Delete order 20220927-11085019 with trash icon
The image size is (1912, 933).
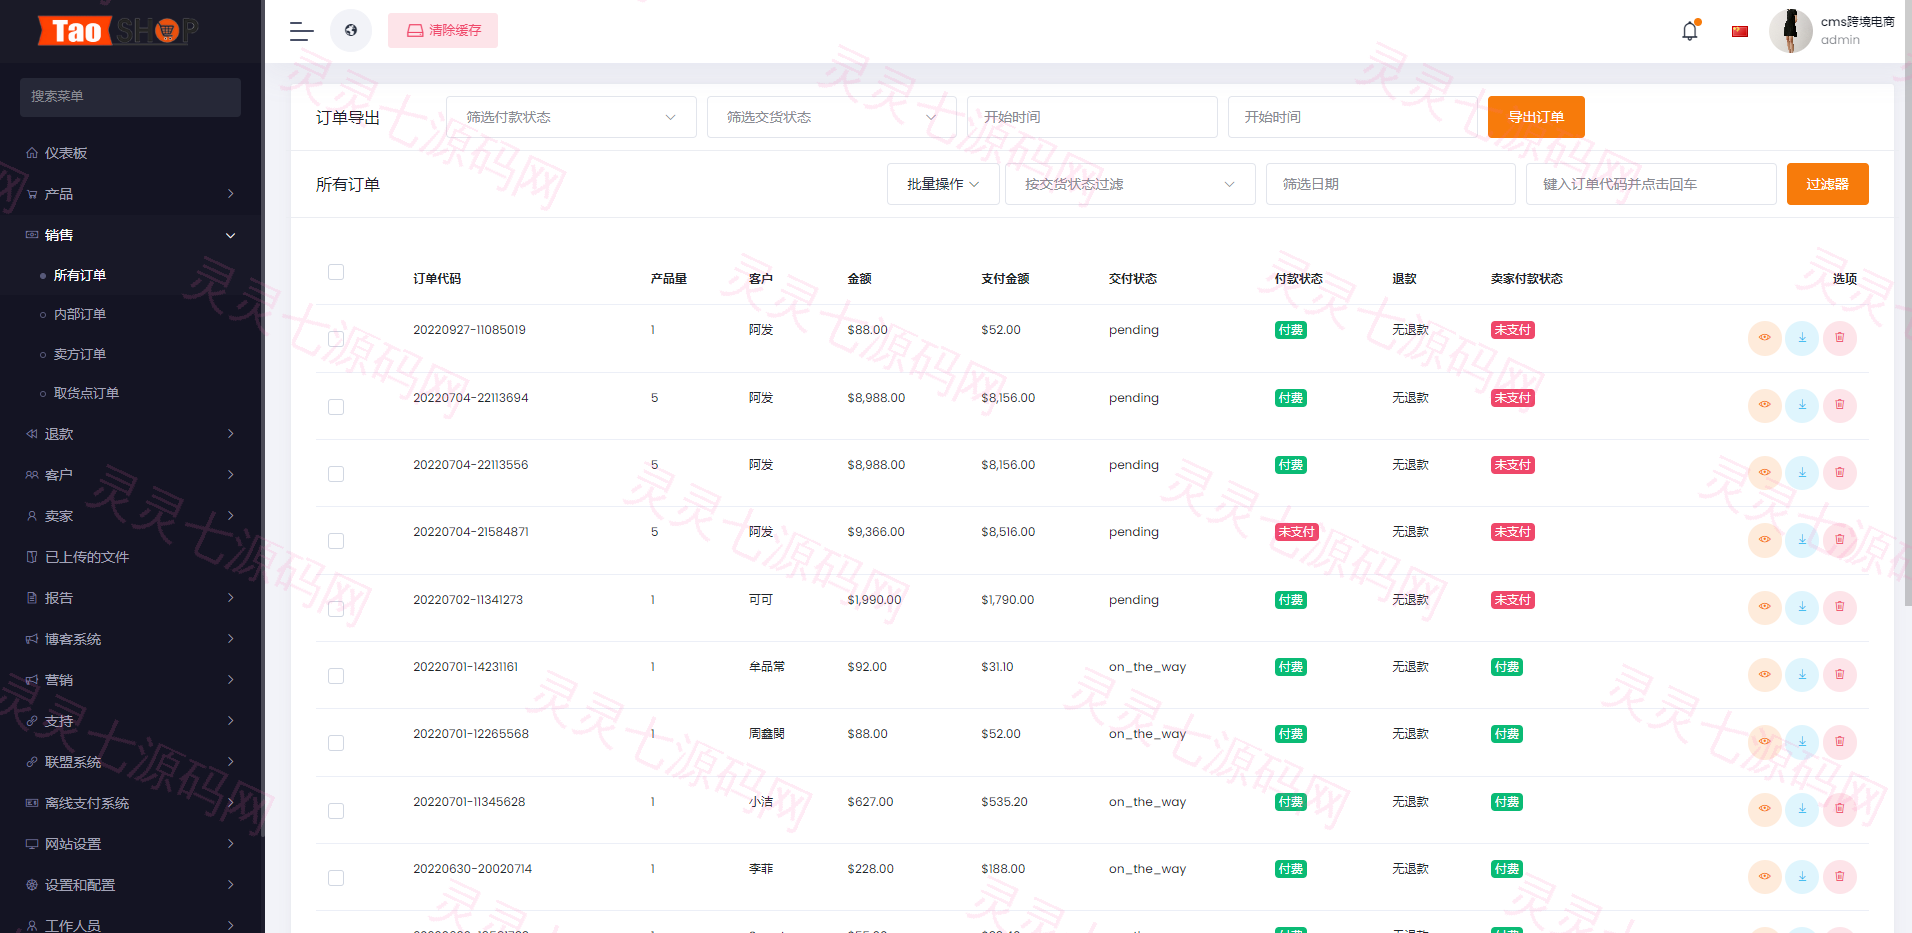(x=1840, y=338)
